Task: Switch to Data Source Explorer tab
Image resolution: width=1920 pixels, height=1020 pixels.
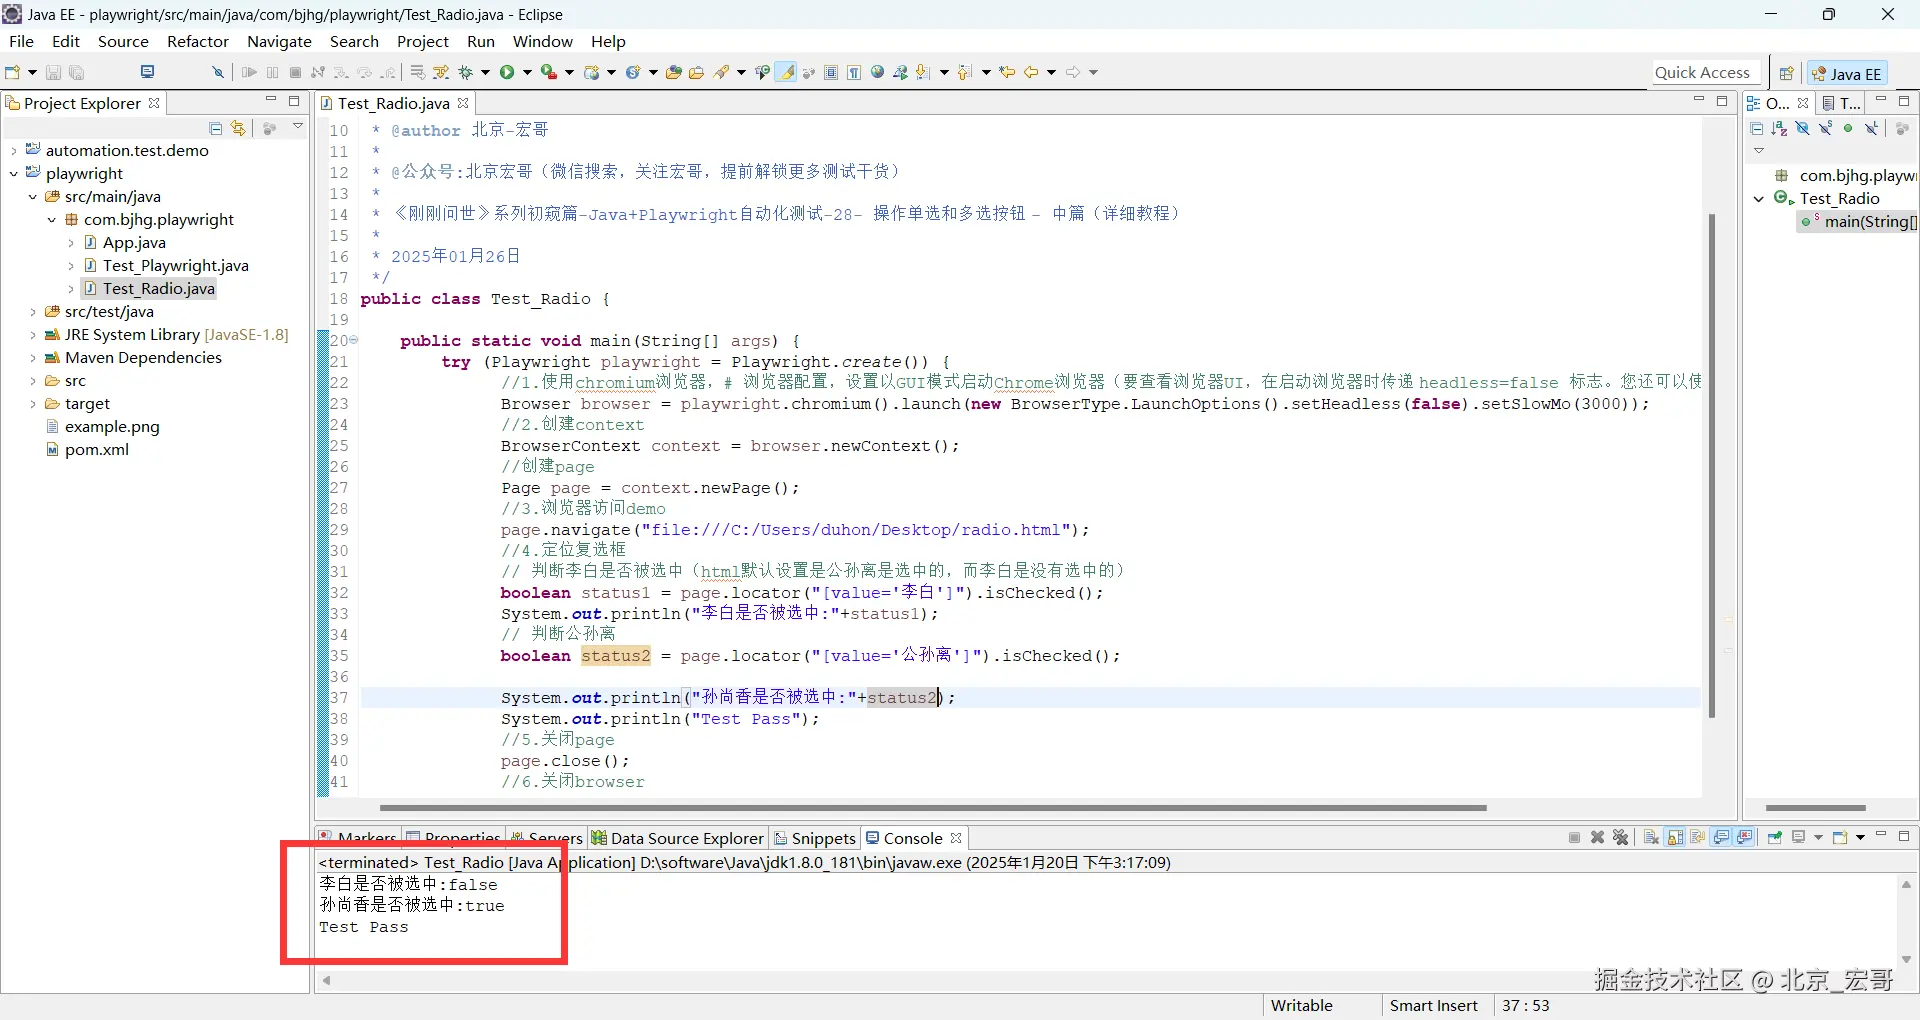Action: [x=678, y=838]
